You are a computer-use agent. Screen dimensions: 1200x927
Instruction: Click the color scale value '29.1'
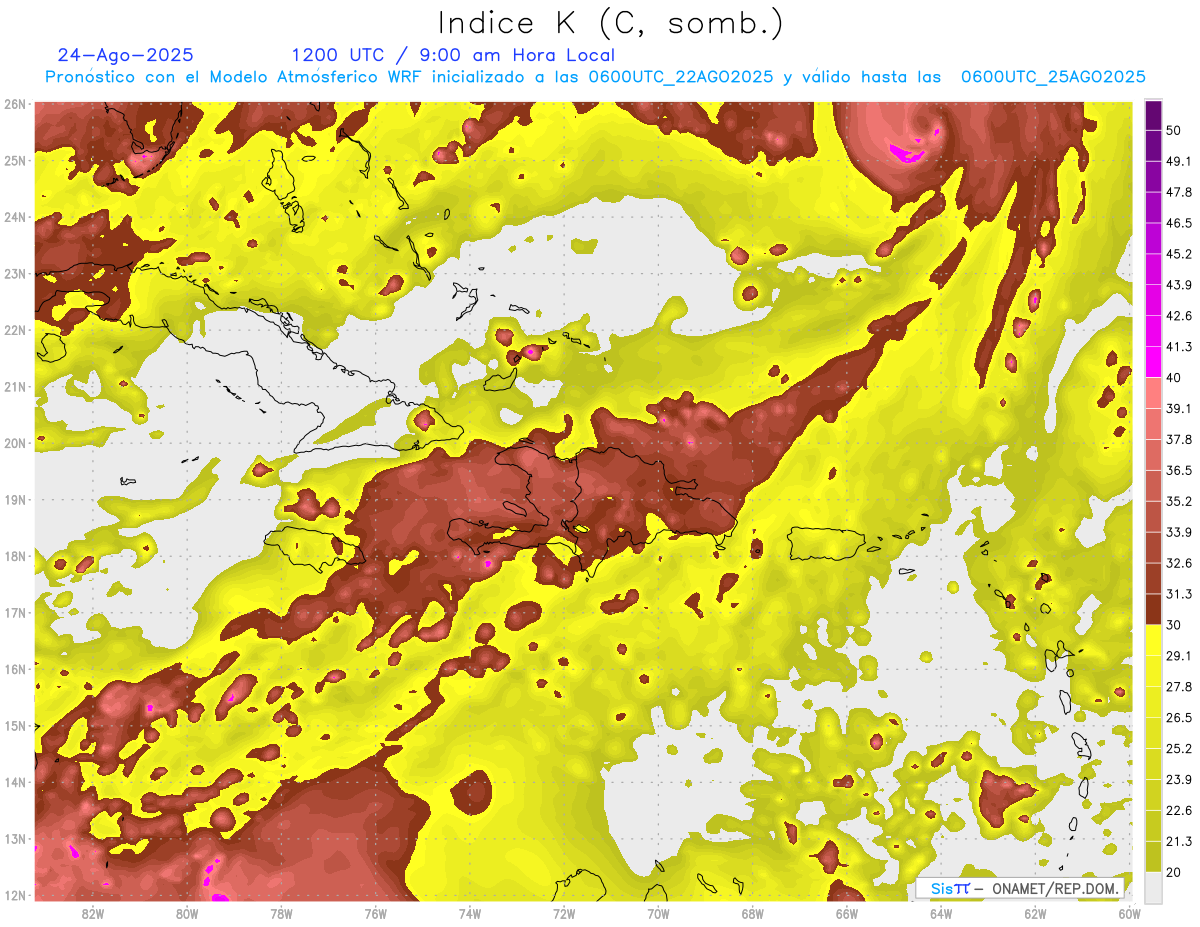[x=1178, y=656]
